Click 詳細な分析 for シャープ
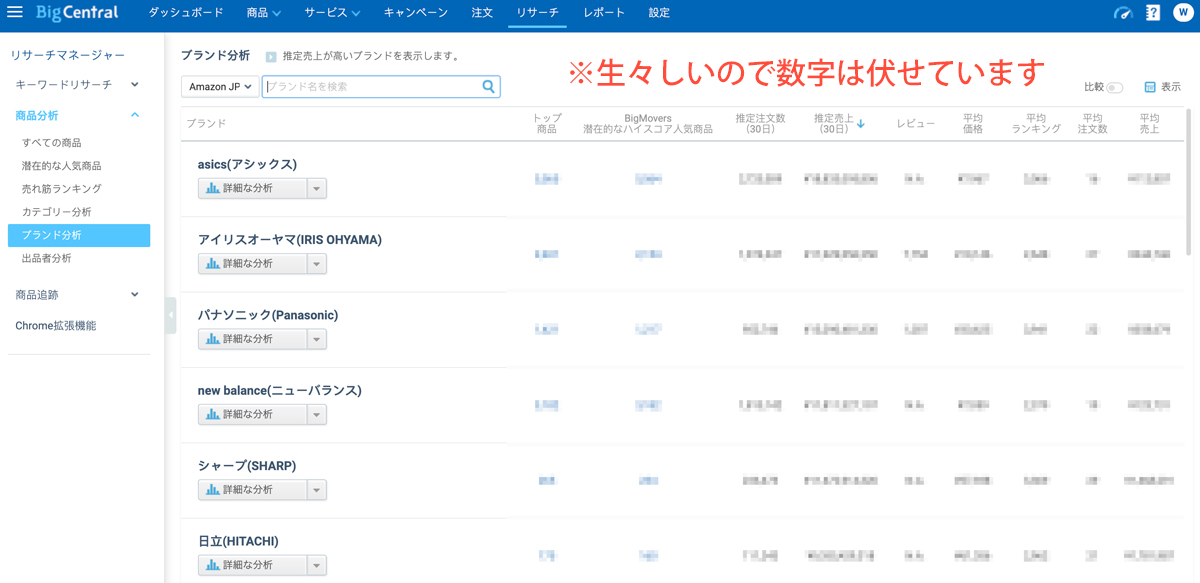Image resolution: width=1200 pixels, height=583 pixels. tap(252, 490)
